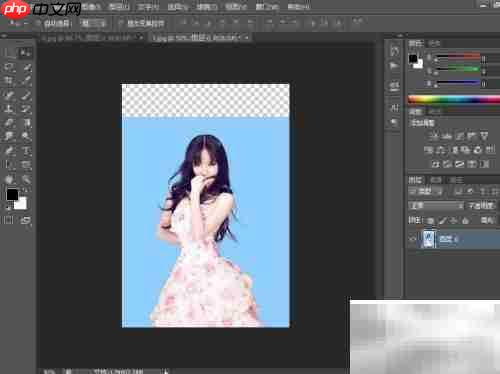The image size is (500, 374).
Task: Toggle lock transparent pixels
Action: click(430, 220)
